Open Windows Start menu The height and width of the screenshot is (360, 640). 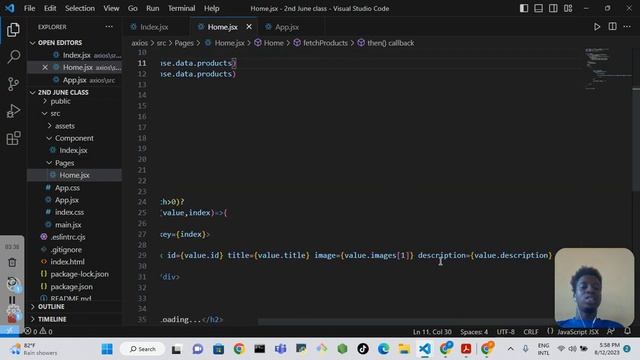pos(107,349)
